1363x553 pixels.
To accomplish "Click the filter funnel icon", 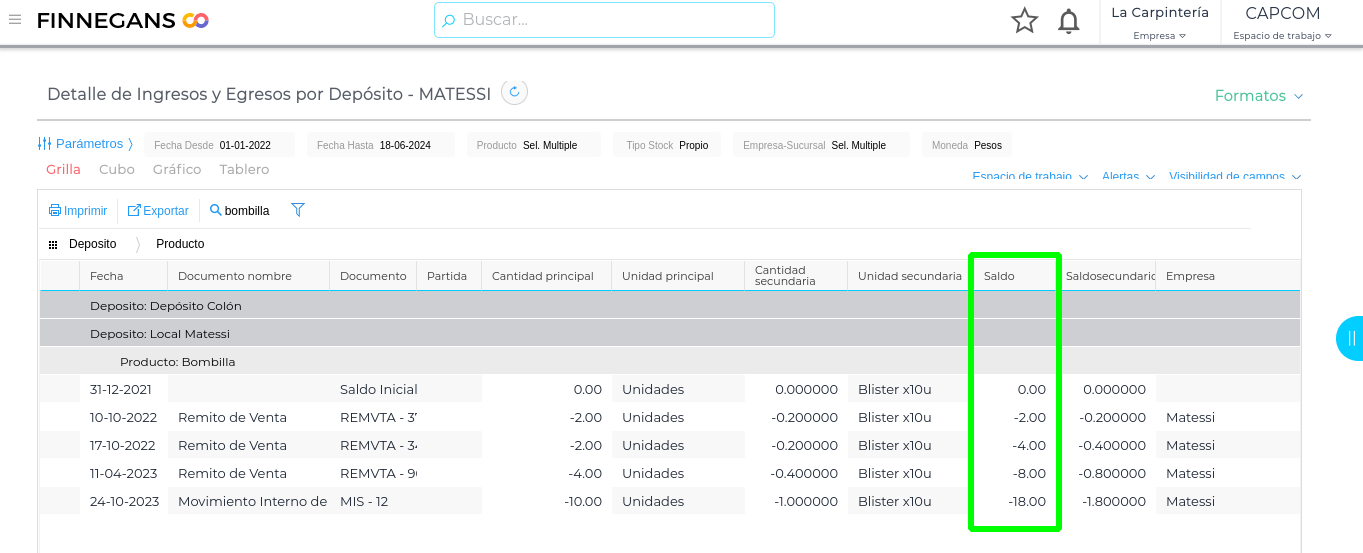I will coord(297,210).
